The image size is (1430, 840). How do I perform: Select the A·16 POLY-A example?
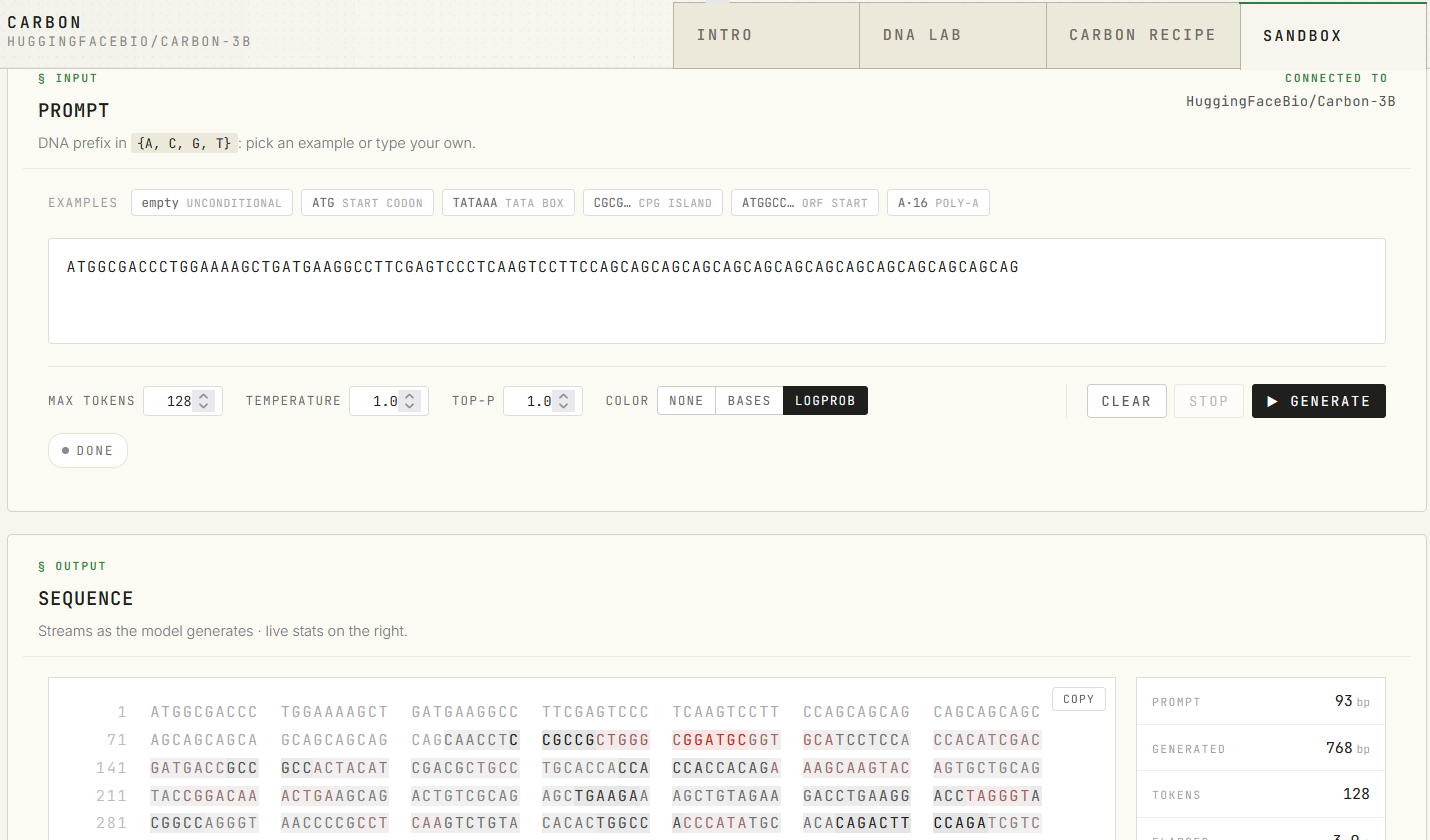(x=938, y=203)
